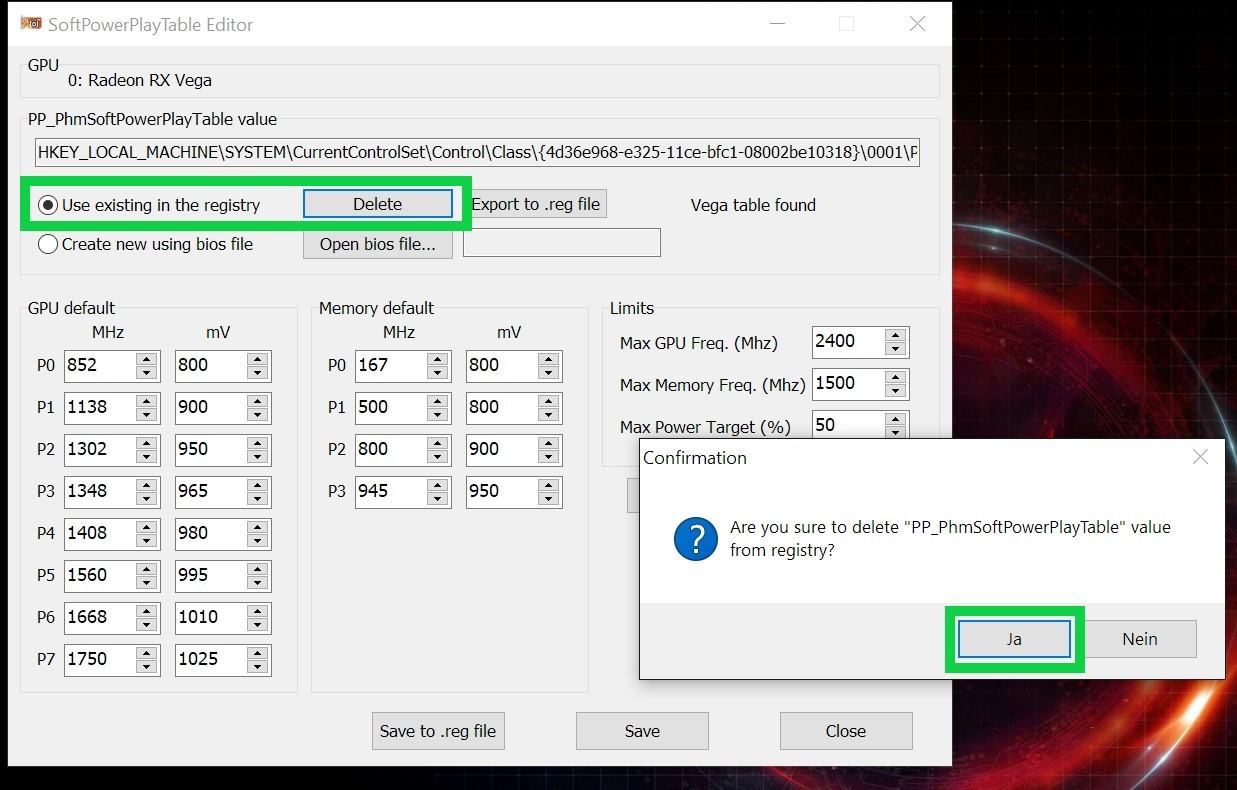This screenshot has height=790, width=1237.
Task: Click 'Export to .reg file' button
Action: tap(536, 204)
